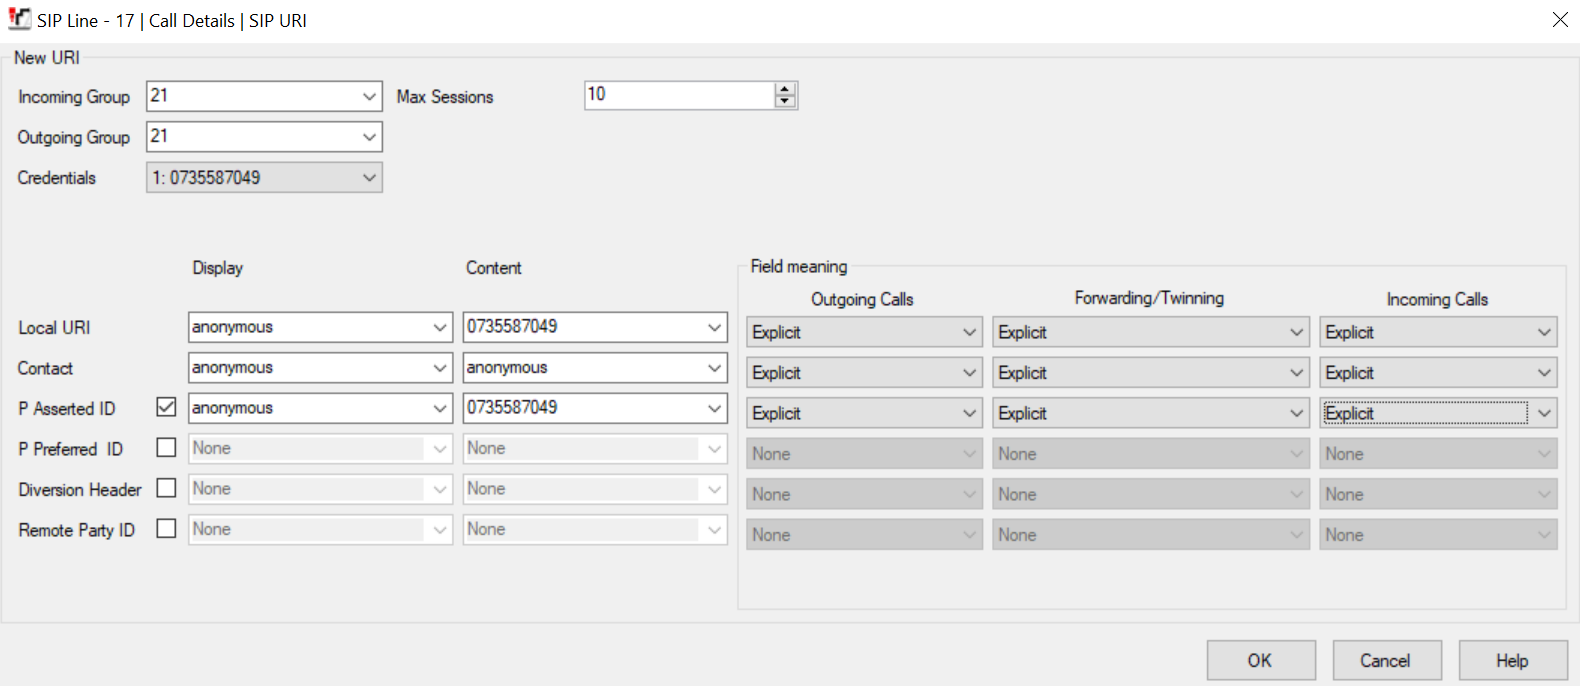The width and height of the screenshot is (1580, 686).
Task: Click the Help button
Action: [1512, 660]
